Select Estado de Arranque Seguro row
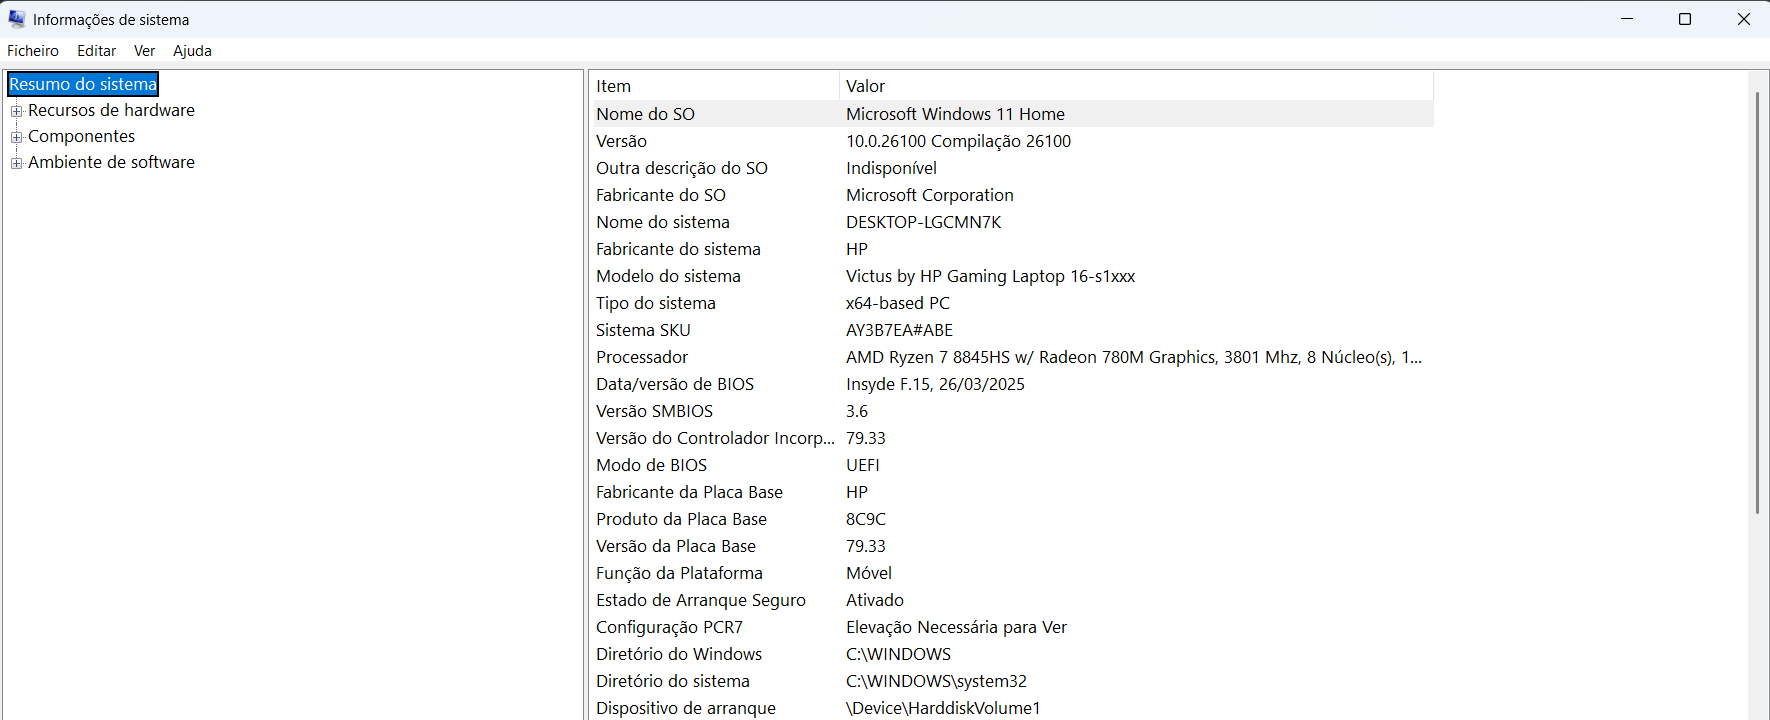This screenshot has height=720, width=1770. point(1012,600)
